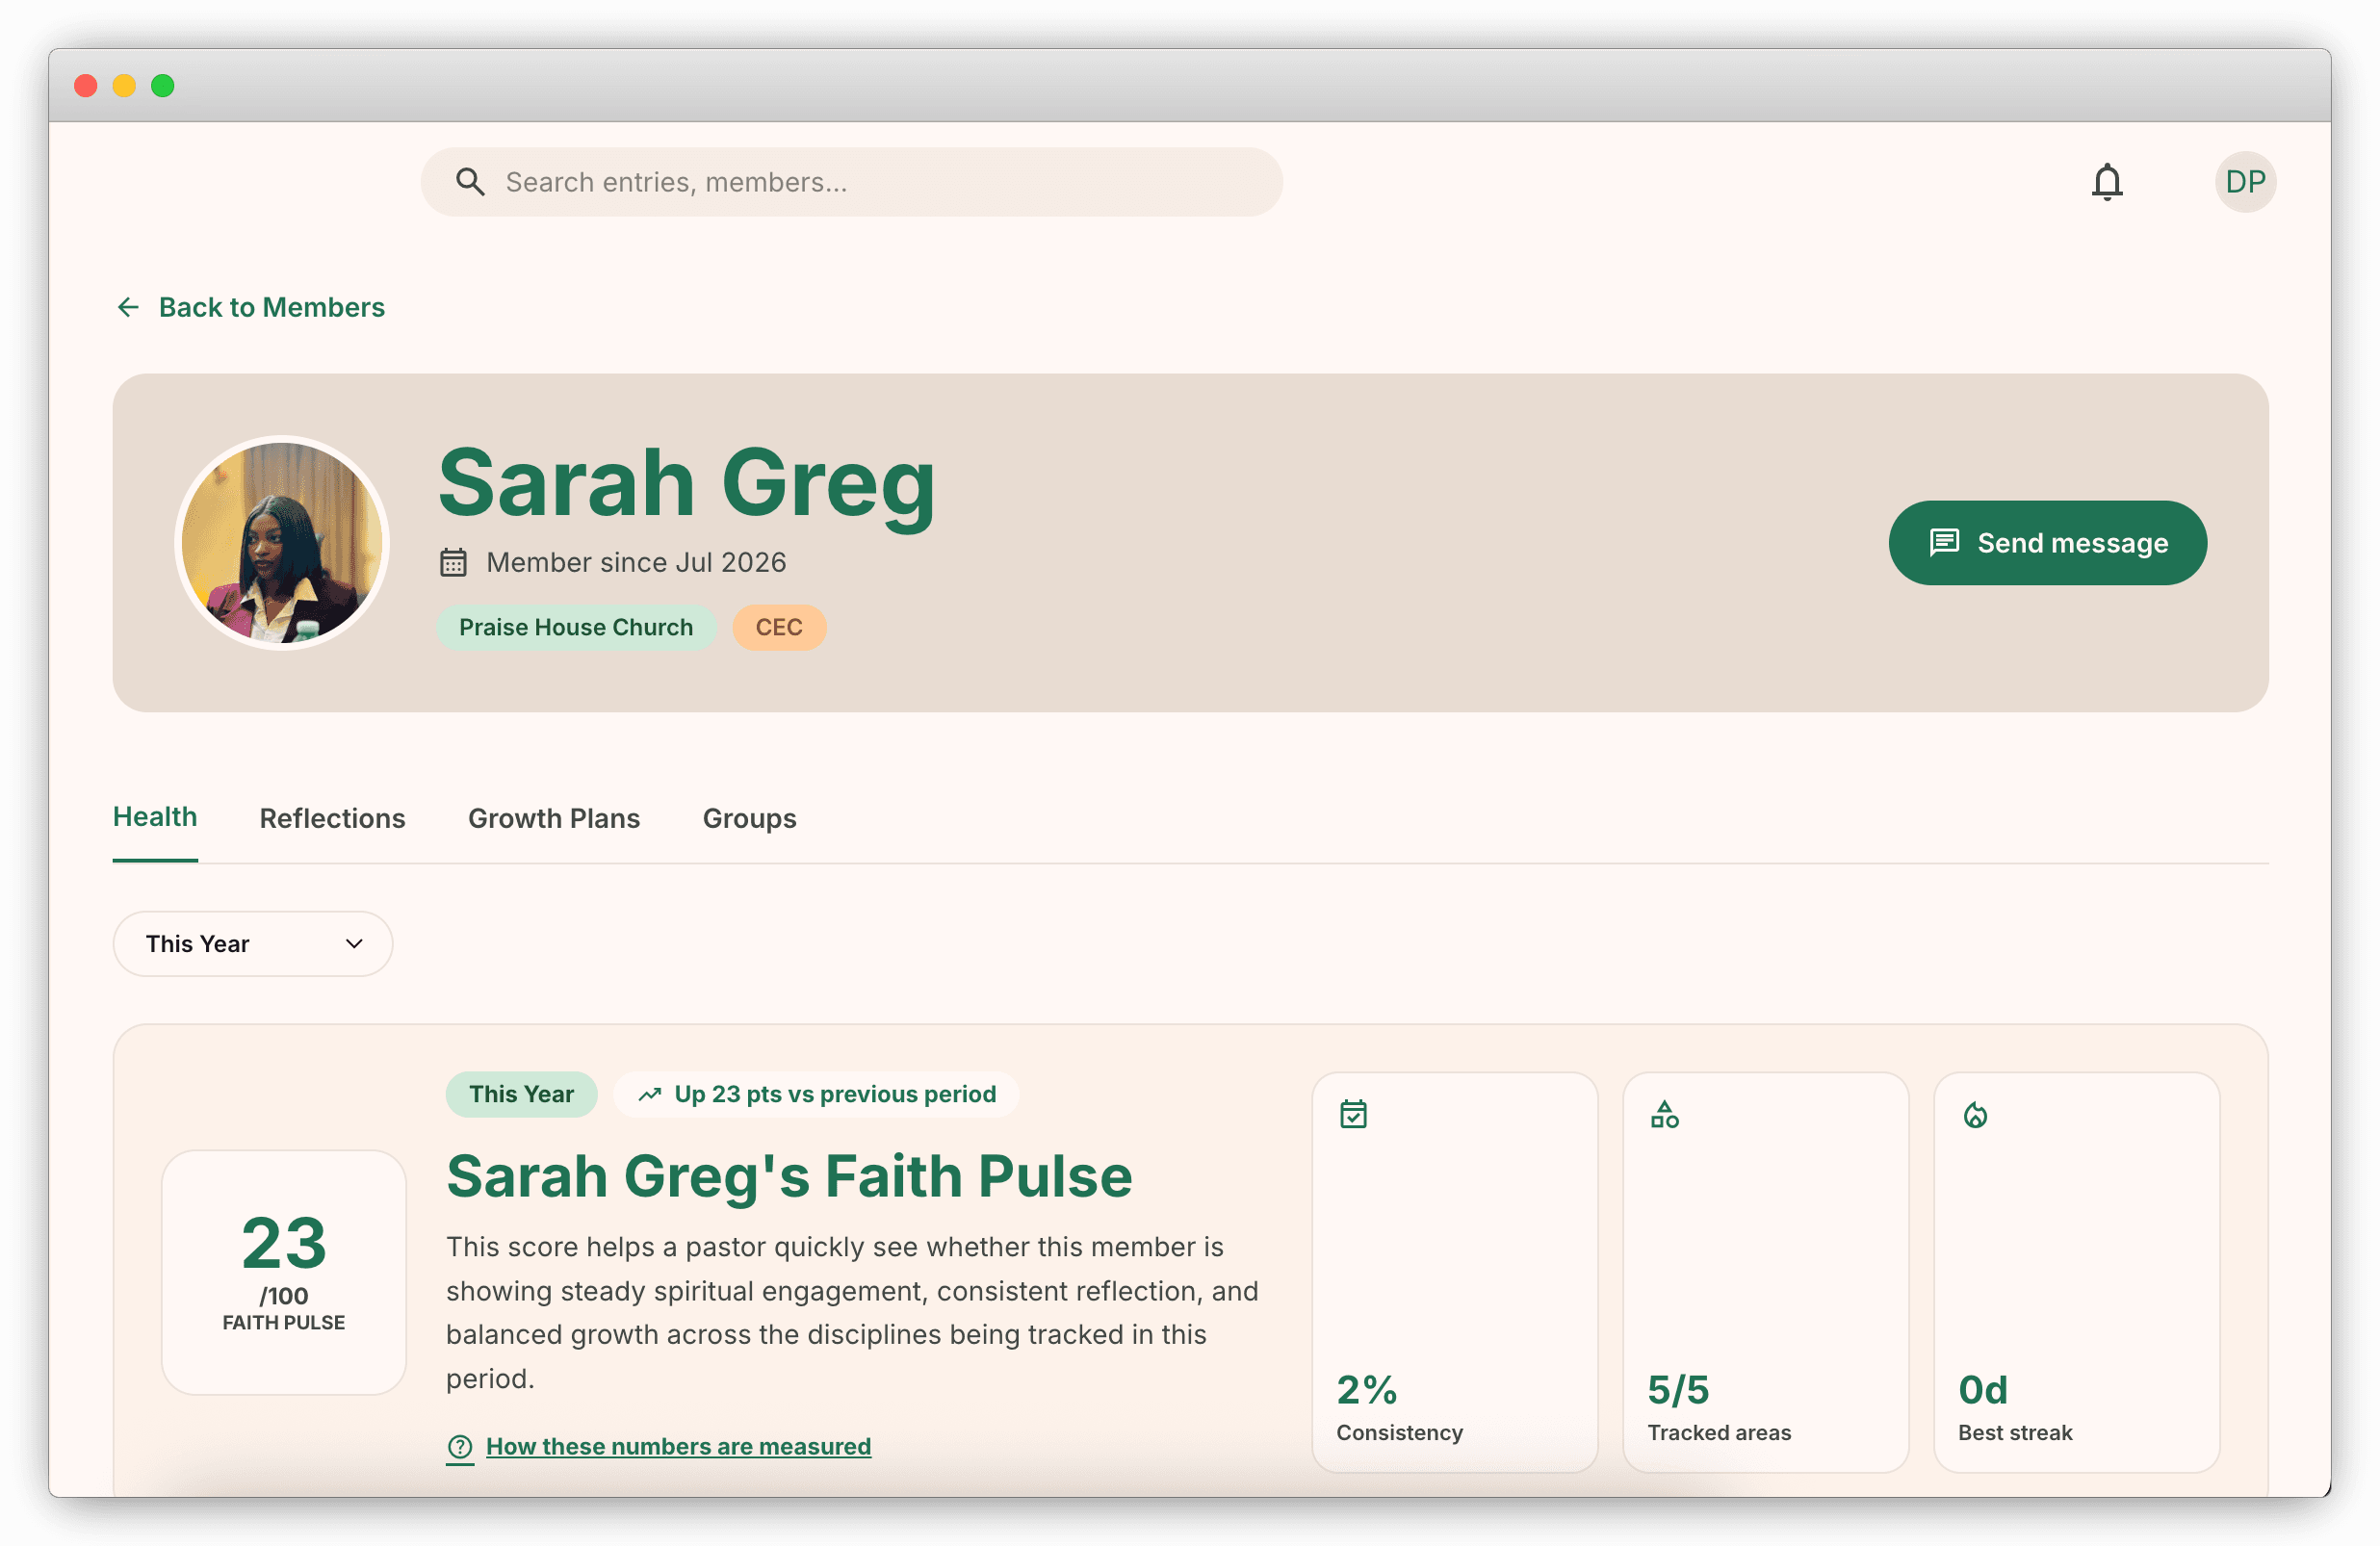Viewport: 2380px width, 1546px height.
Task: Click the question-mark help icon
Action: pos(460,1447)
